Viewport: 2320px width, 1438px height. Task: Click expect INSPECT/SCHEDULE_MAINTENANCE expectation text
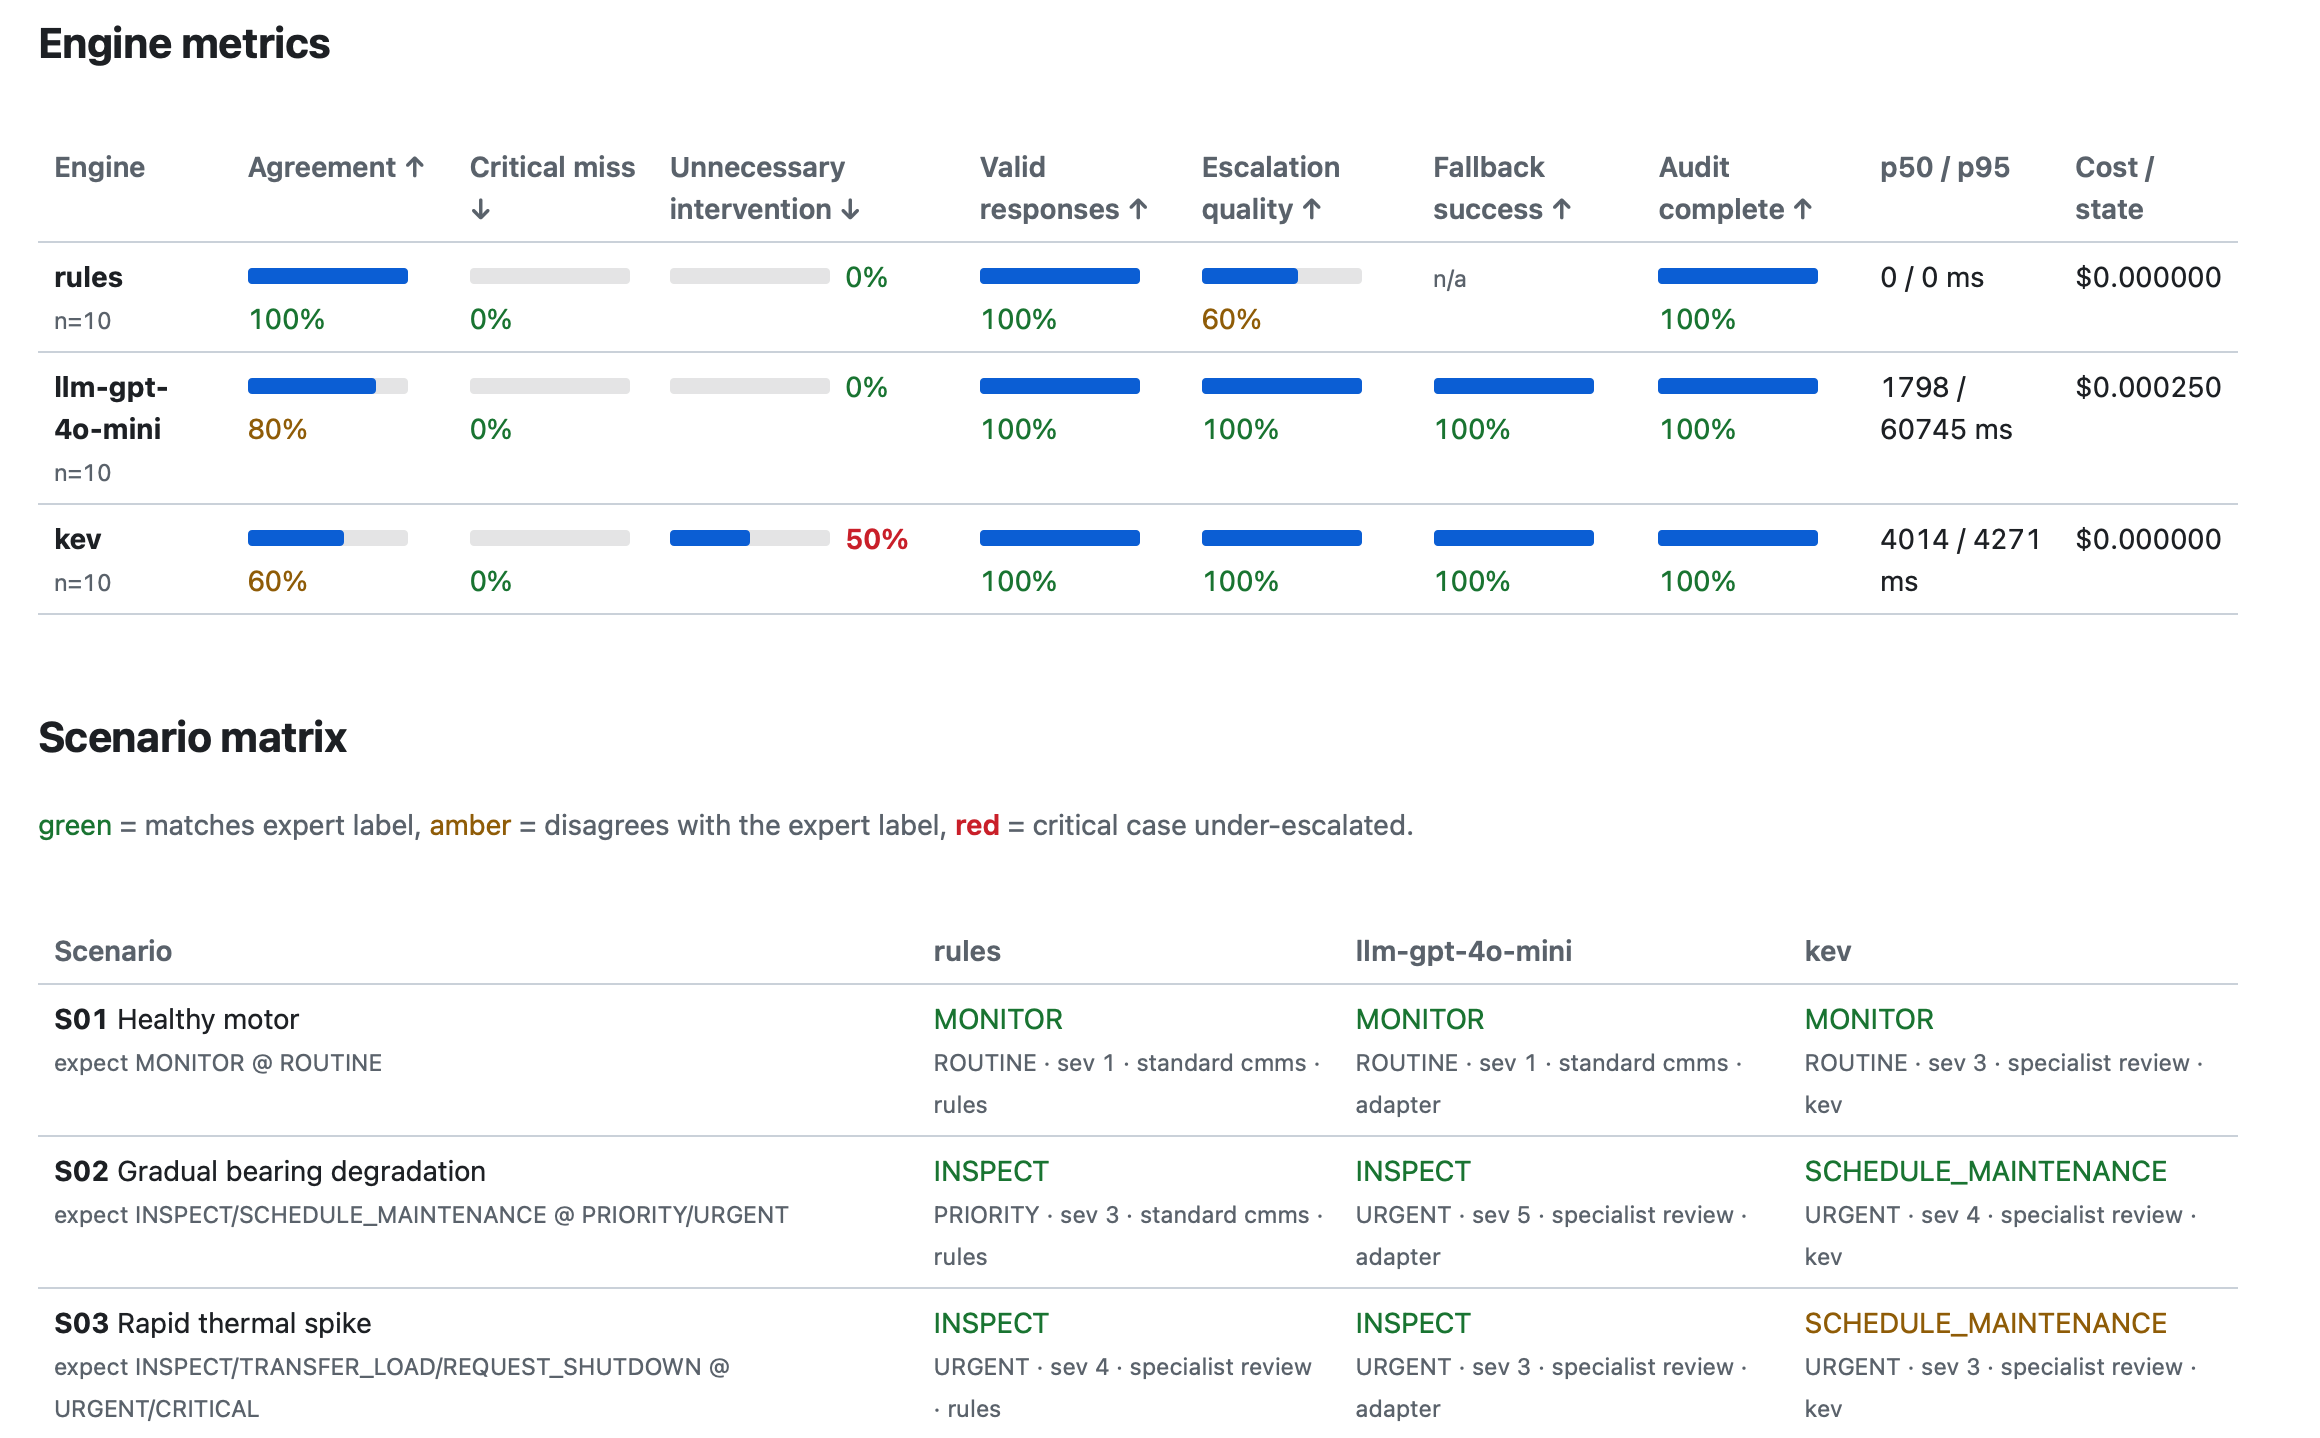coord(421,1215)
